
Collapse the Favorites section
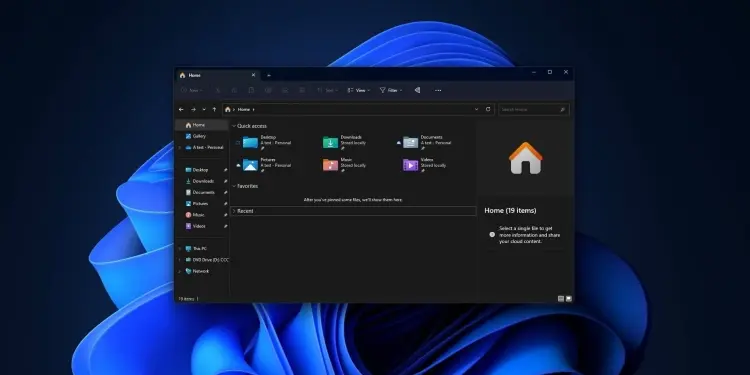click(234, 186)
